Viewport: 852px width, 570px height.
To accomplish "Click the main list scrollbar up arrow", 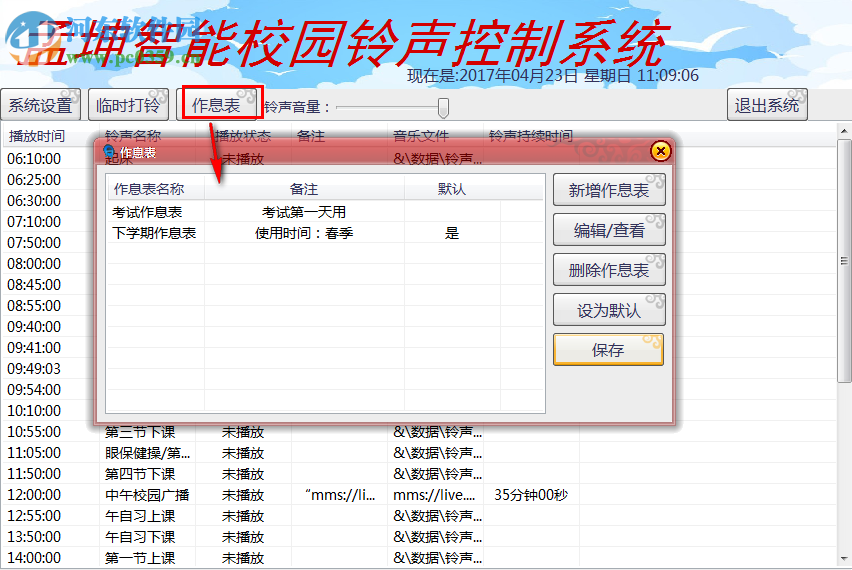I will click(x=844, y=131).
